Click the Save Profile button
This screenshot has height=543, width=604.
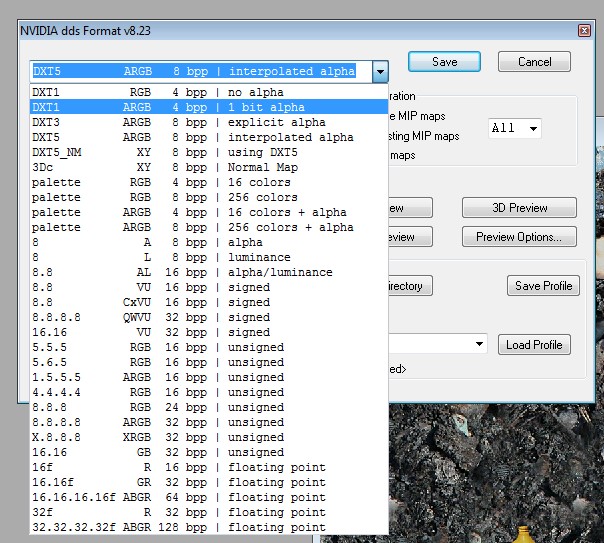tap(543, 286)
